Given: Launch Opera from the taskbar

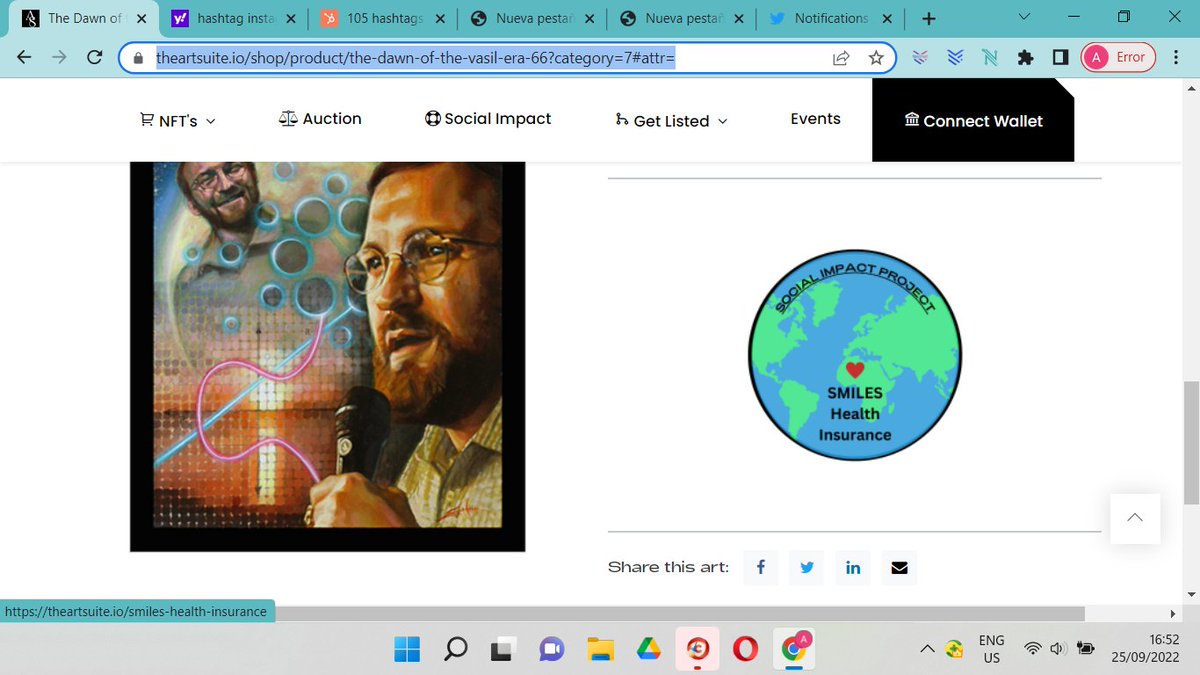Looking at the screenshot, I should (x=744, y=649).
